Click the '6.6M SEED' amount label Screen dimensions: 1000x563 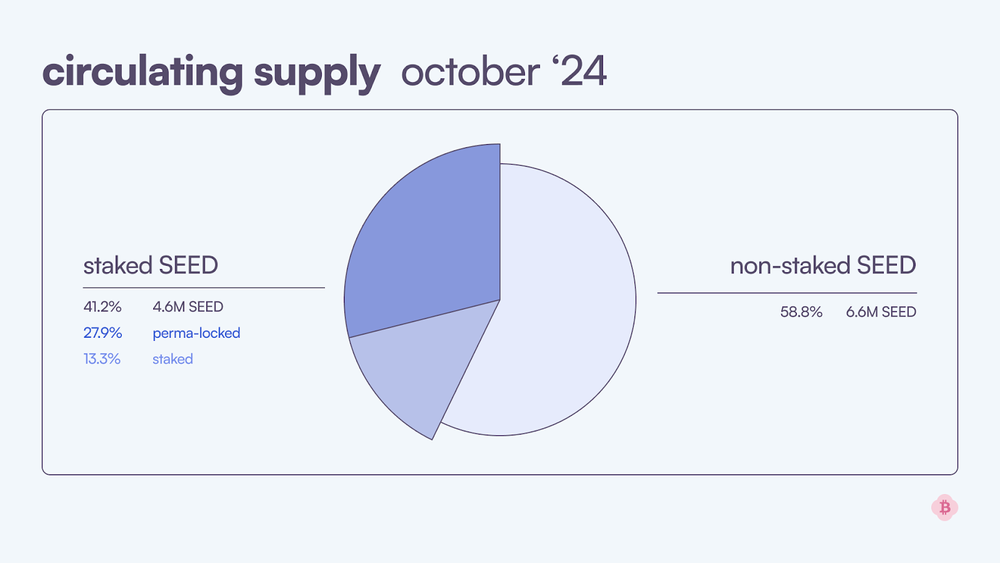(x=881, y=312)
